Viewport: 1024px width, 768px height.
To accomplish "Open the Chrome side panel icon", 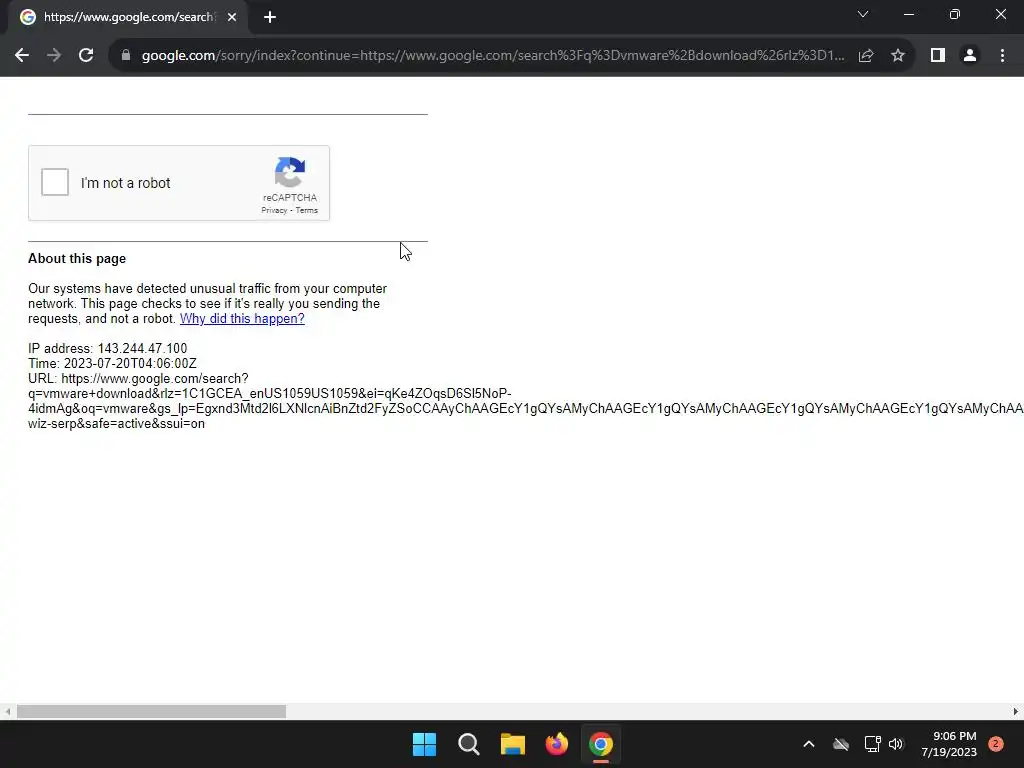I will tap(938, 56).
